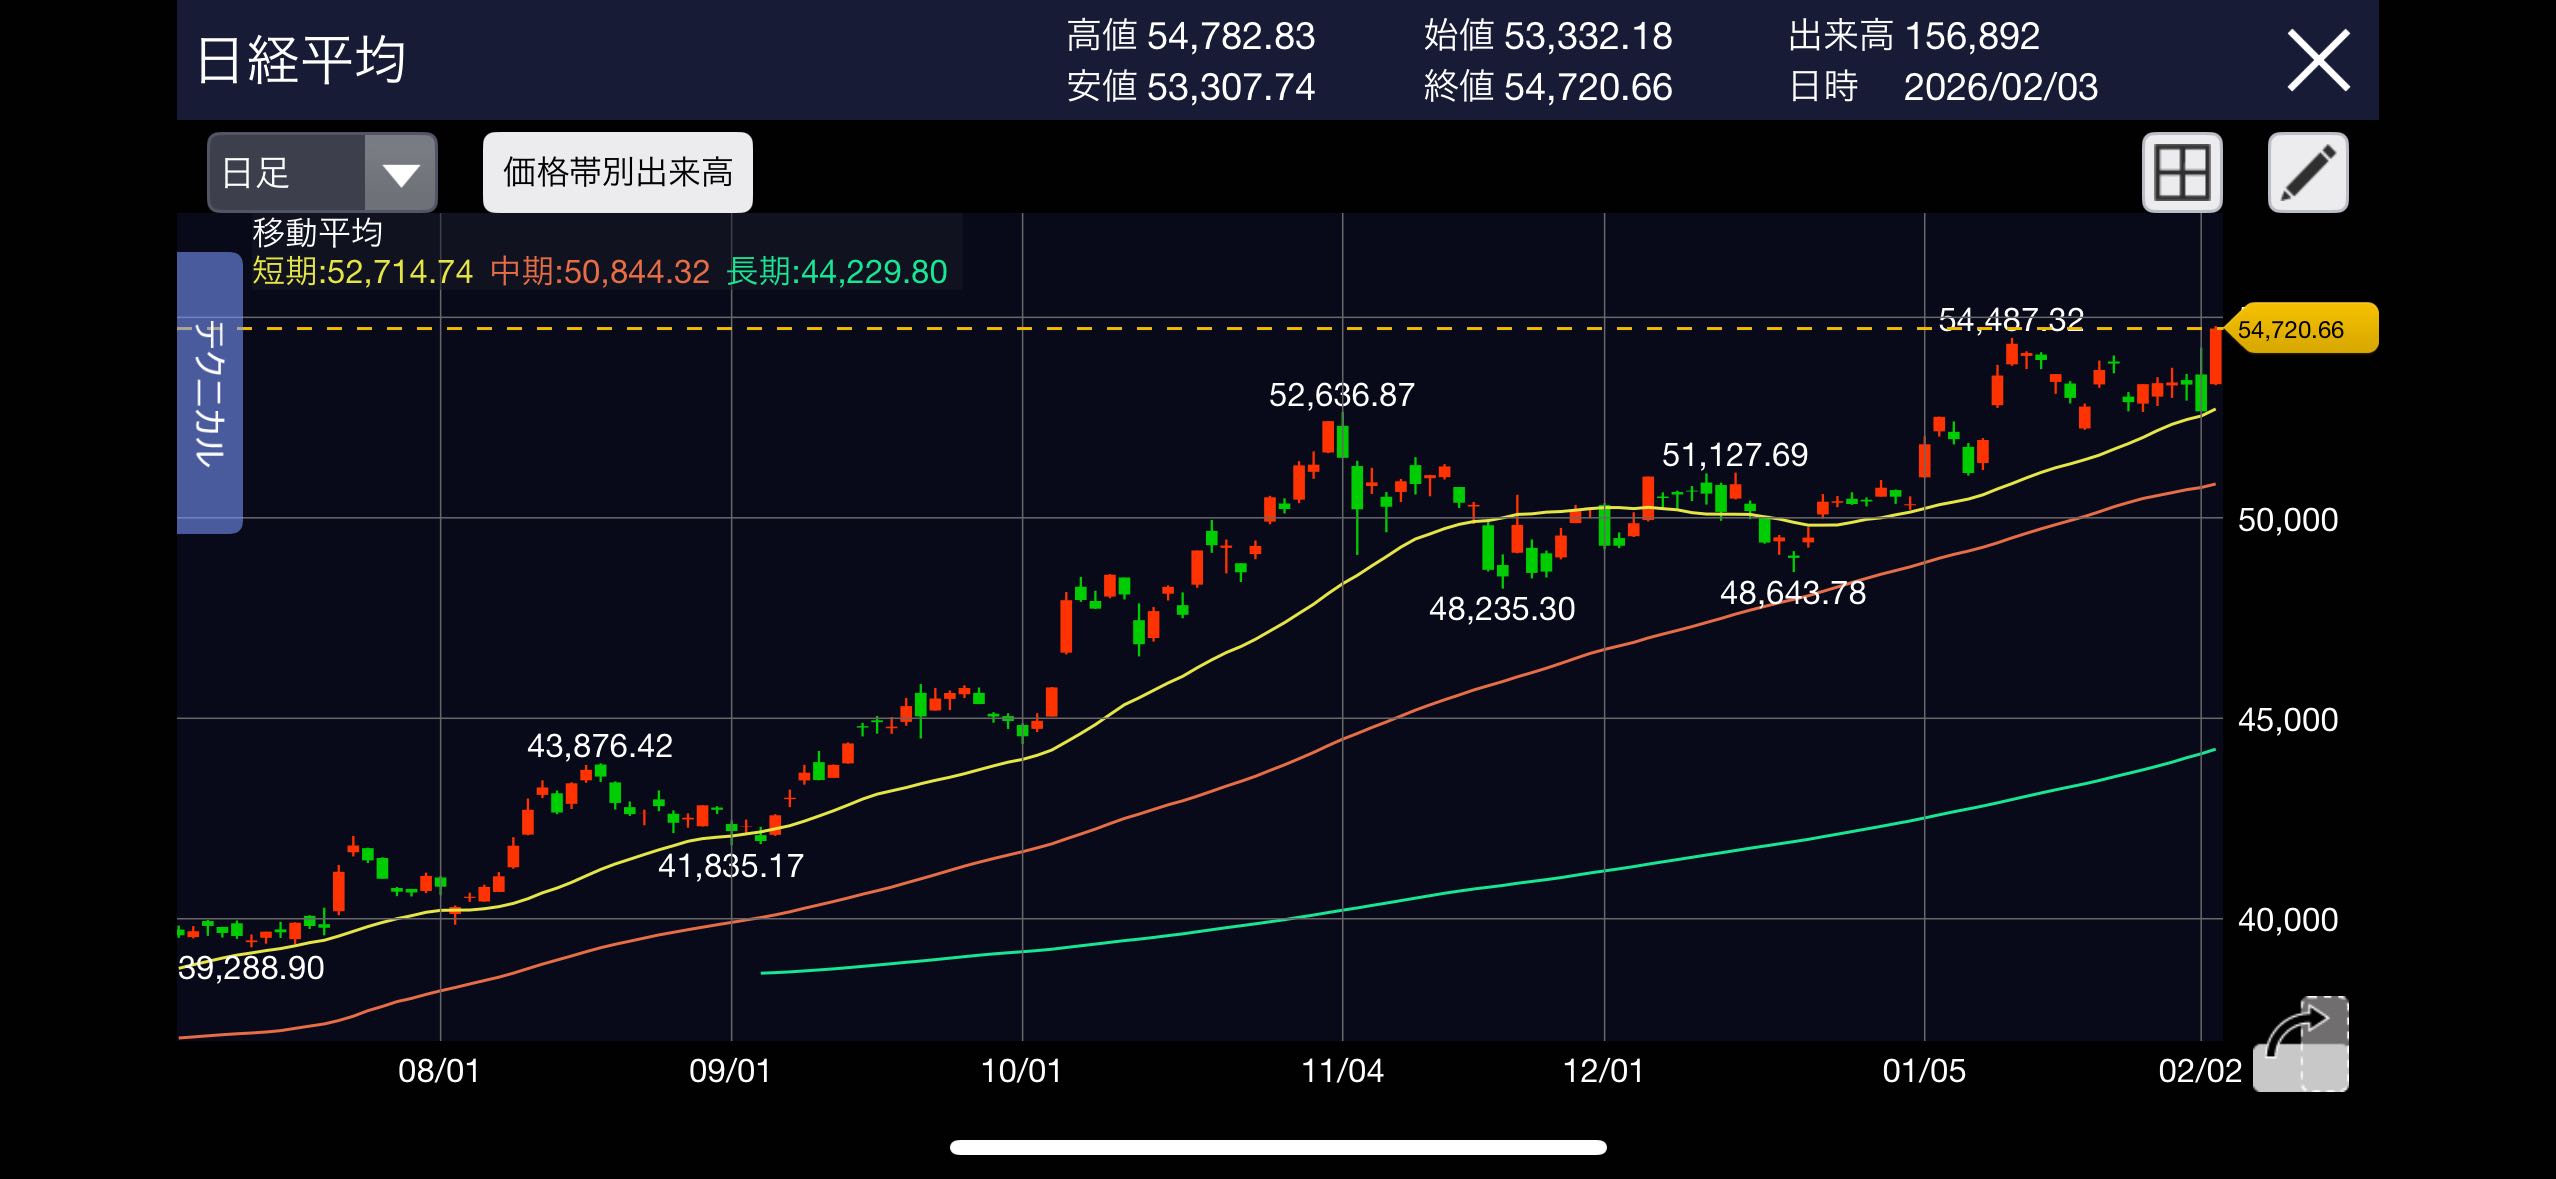Toggle 価格帯別出来高 display
The image size is (2556, 1179).
point(617,172)
